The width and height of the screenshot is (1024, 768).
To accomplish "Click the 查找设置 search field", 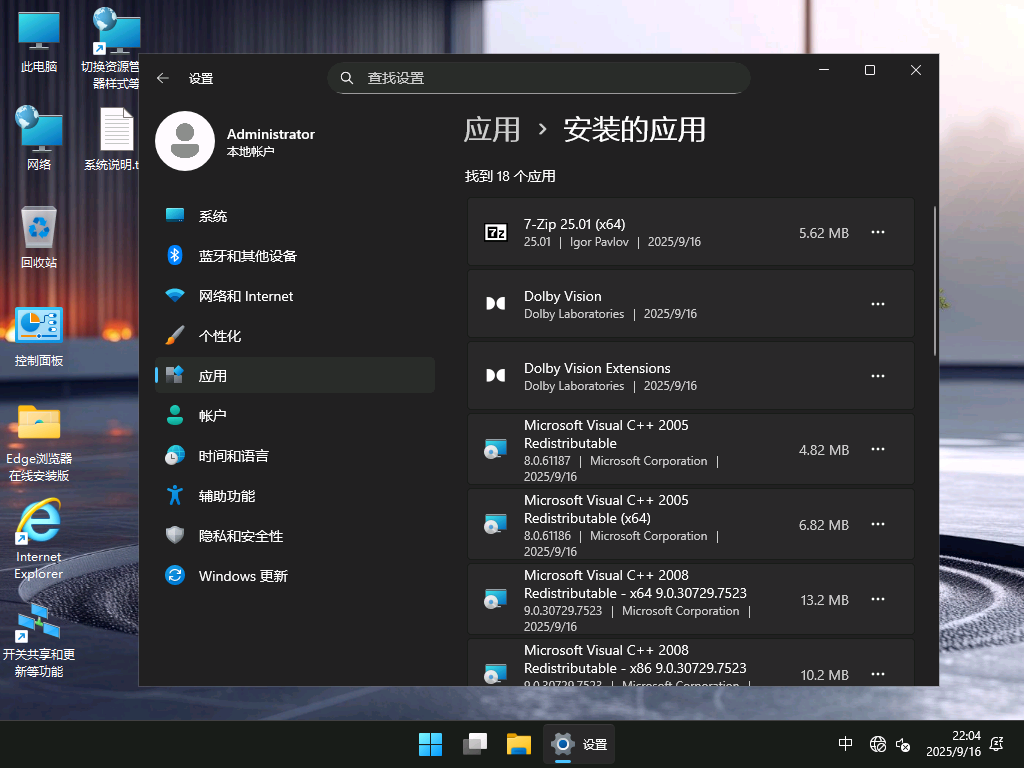I will pos(539,78).
